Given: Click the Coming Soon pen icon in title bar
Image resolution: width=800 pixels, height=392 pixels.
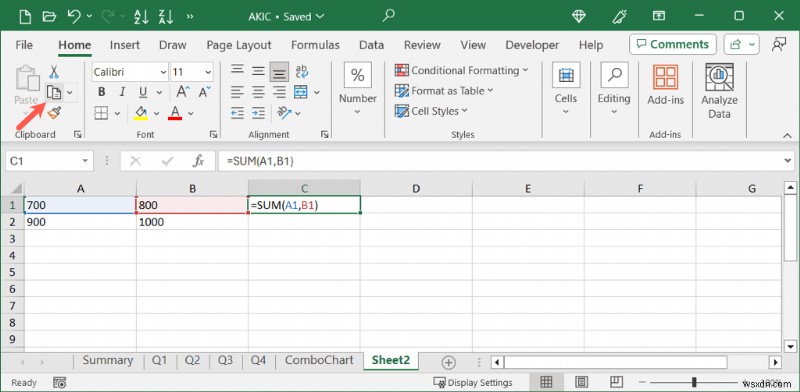Looking at the screenshot, I should coord(618,16).
